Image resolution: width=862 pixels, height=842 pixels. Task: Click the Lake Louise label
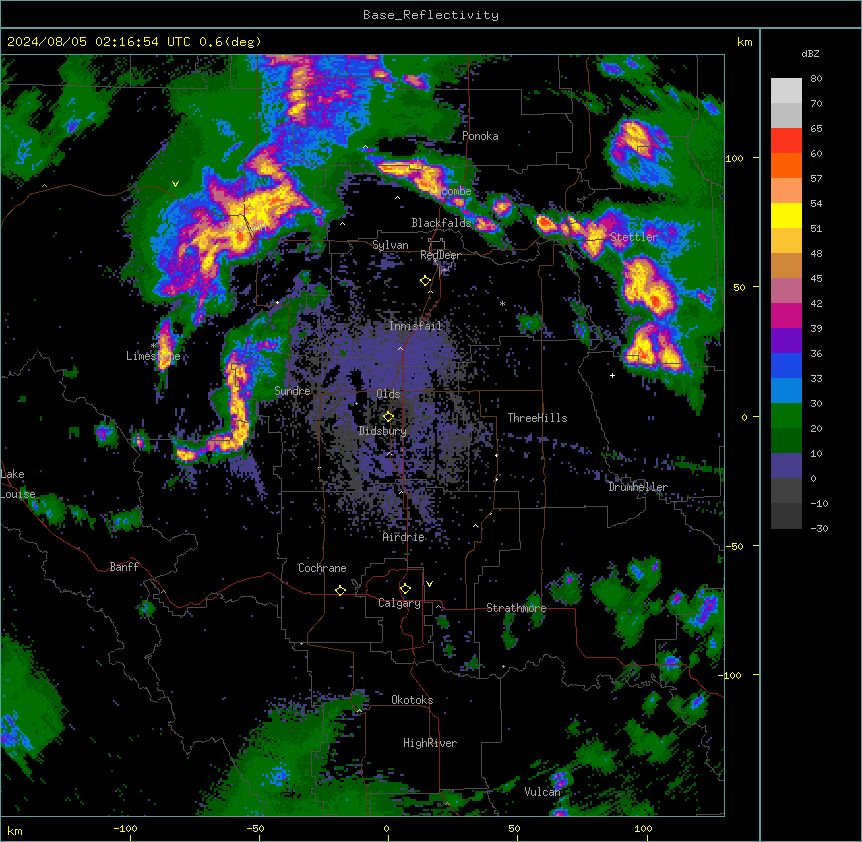pos(16,484)
